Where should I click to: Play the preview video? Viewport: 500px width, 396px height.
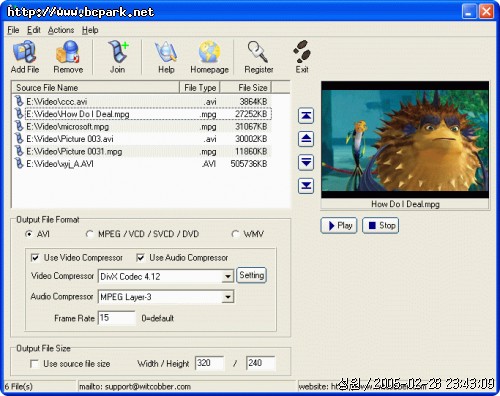[x=339, y=226]
